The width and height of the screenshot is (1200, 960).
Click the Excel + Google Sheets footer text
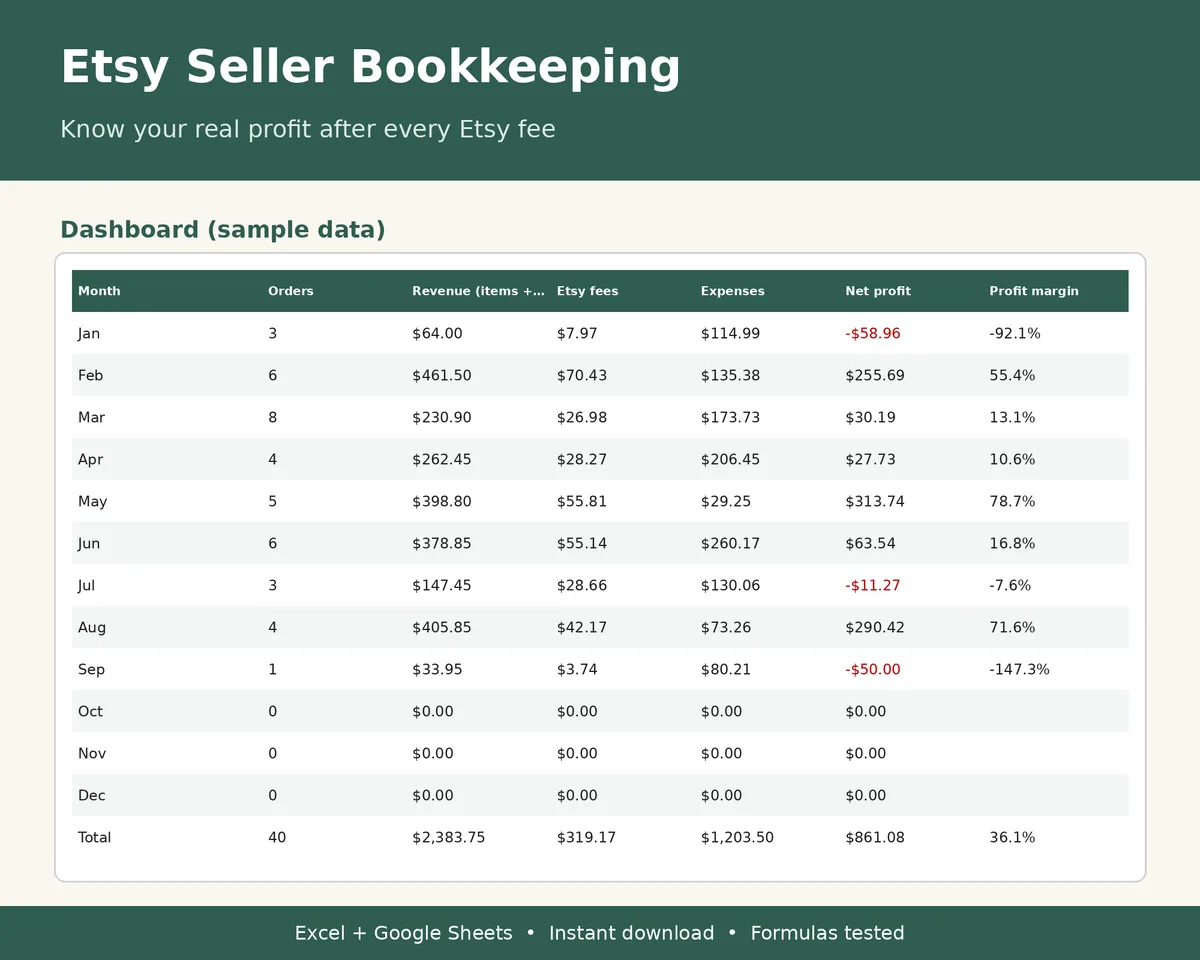point(403,933)
